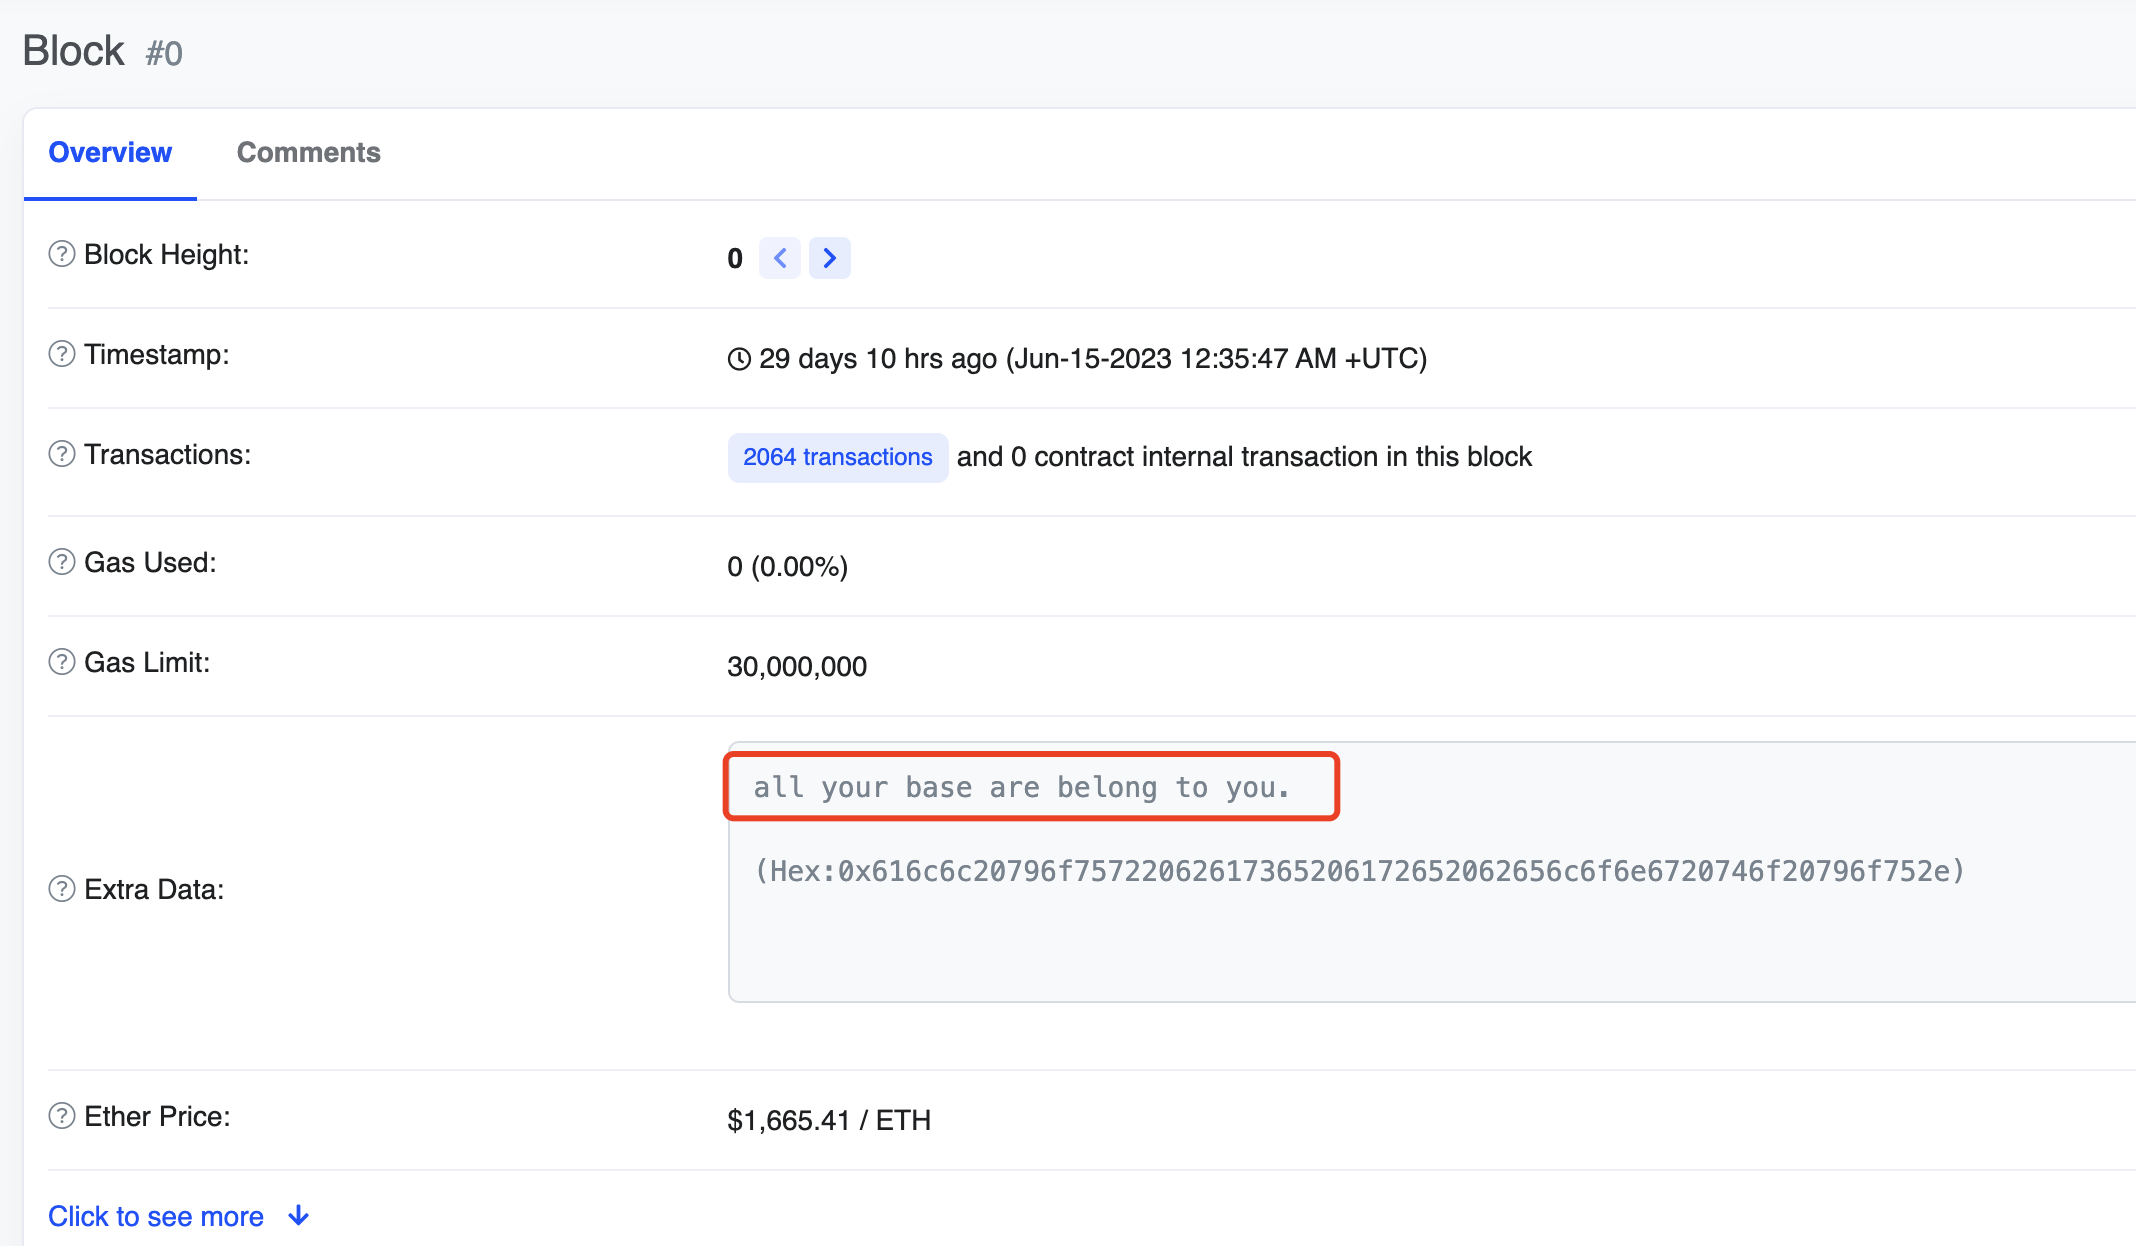2136x1246 pixels.
Task: Click the Gas Used help icon
Action: point(62,562)
